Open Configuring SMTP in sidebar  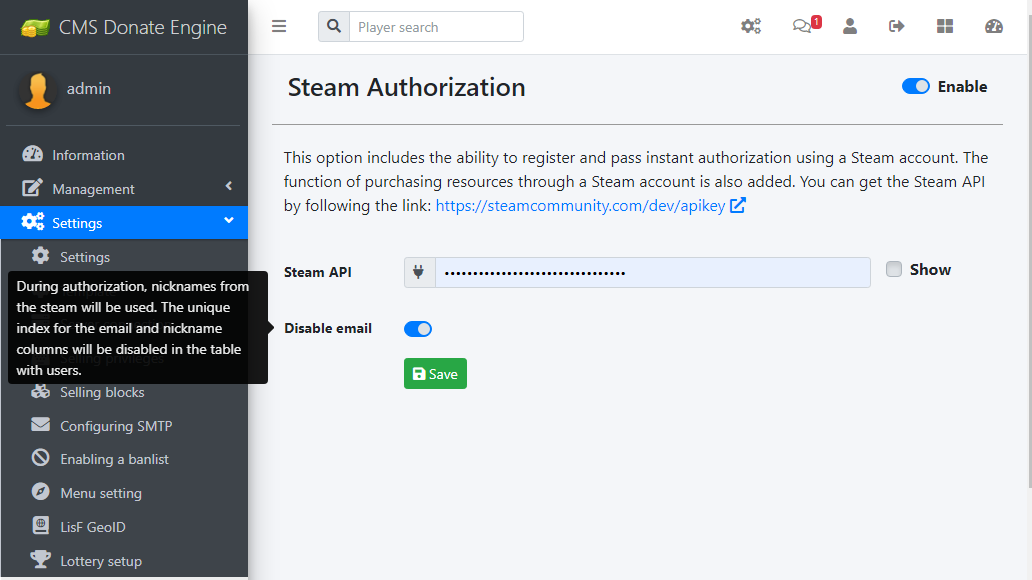click(x=116, y=426)
